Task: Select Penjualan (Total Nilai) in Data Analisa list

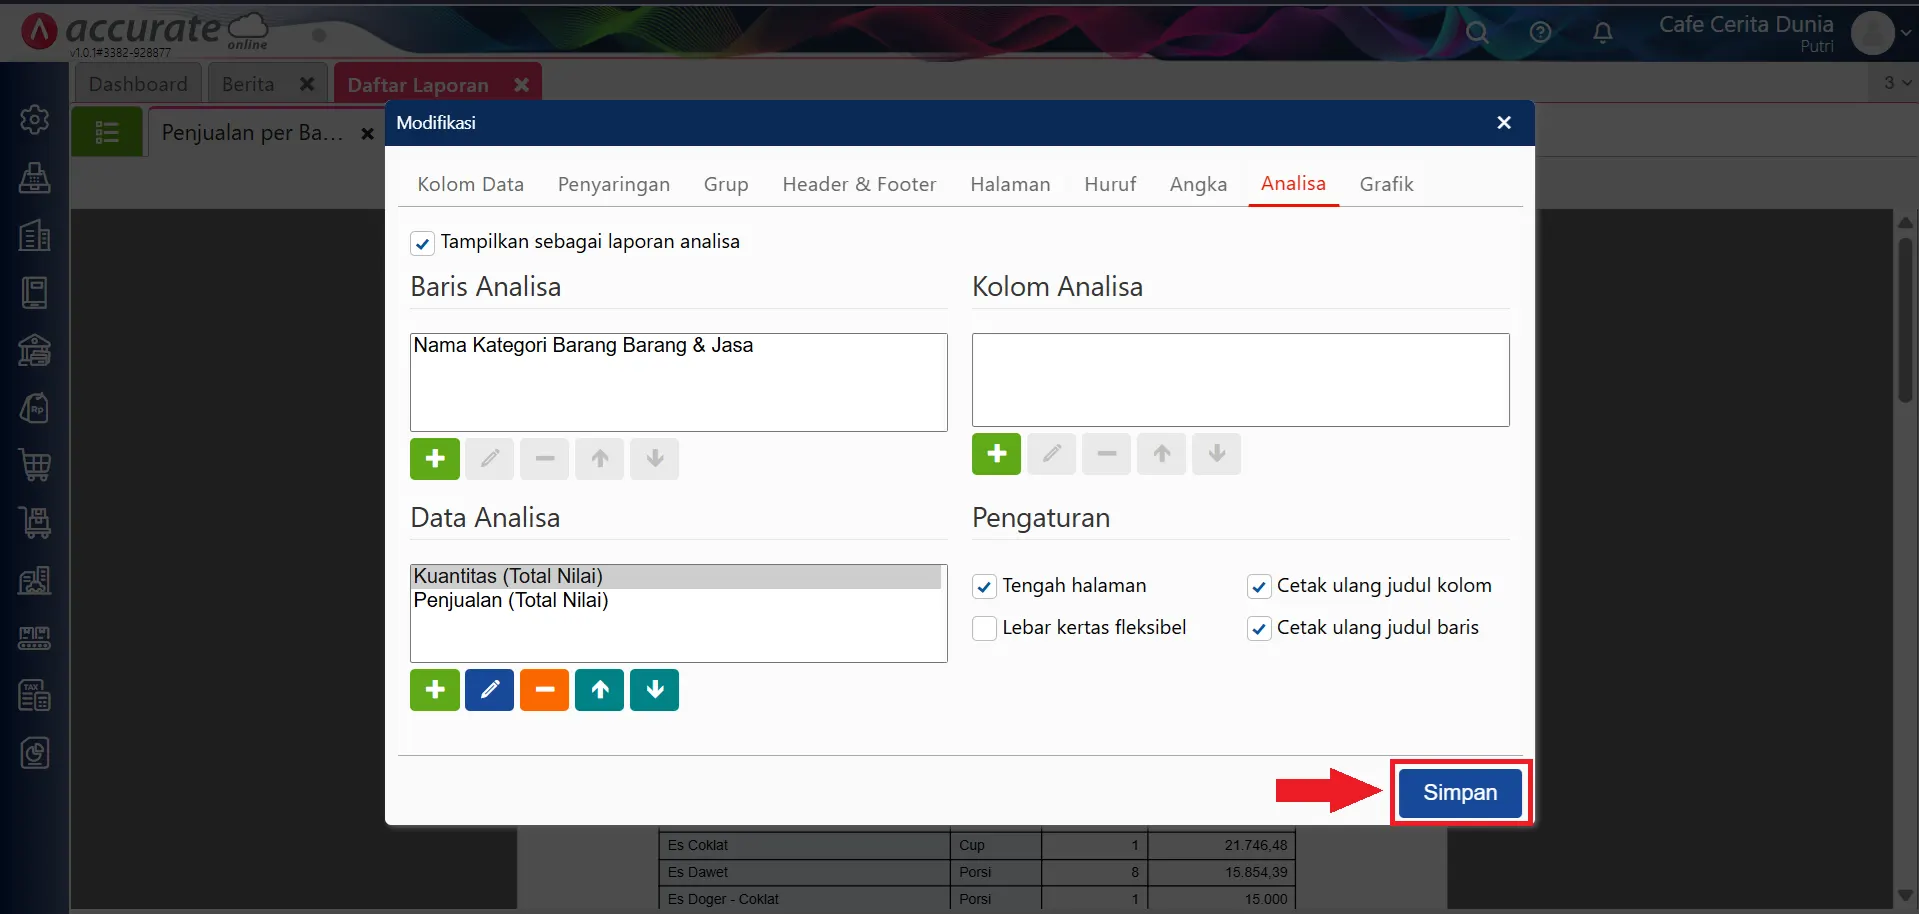Action: pos(512,601)
